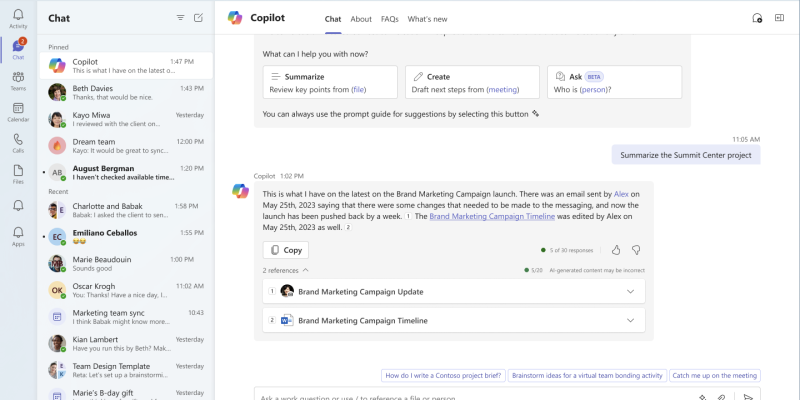
Task: Open Marie's B-day gift chat
Action: click(126, 392)
